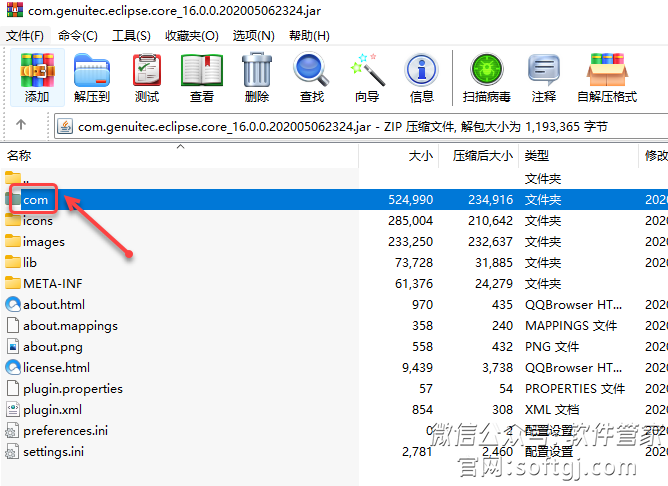
Task: Click size value 524,990 of com
Action: coord(411,199)
